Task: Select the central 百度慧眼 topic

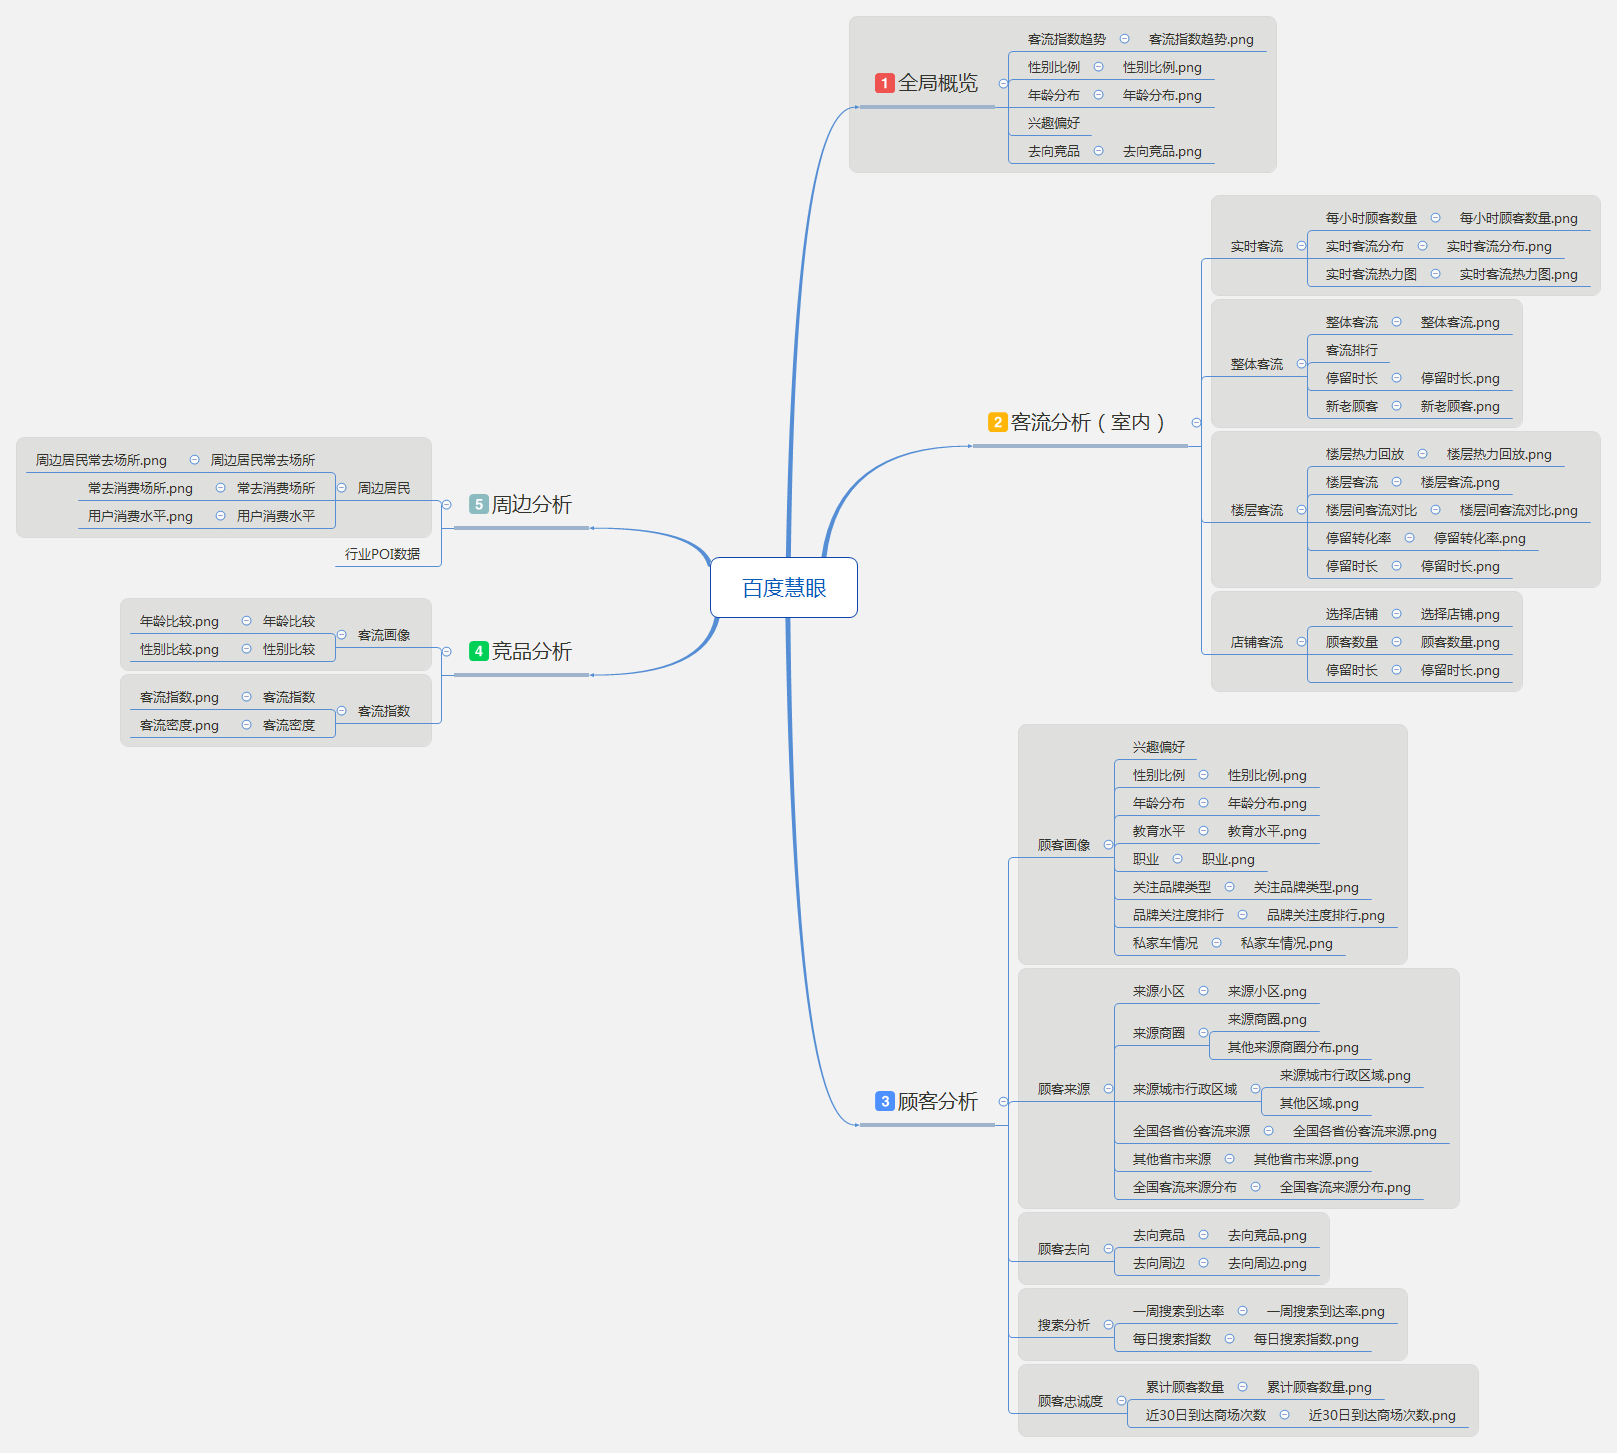Action: pos(784,588)
